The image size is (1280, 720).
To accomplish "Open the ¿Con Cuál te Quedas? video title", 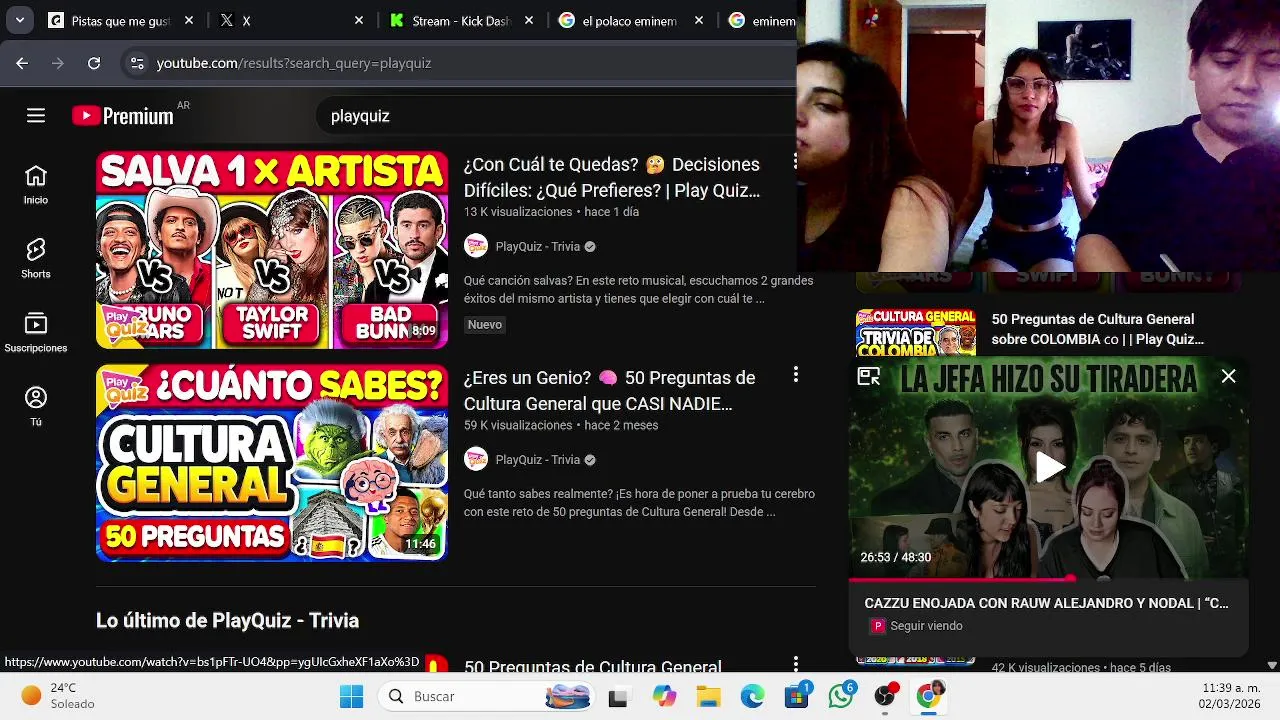I will (x=612, y=177).
